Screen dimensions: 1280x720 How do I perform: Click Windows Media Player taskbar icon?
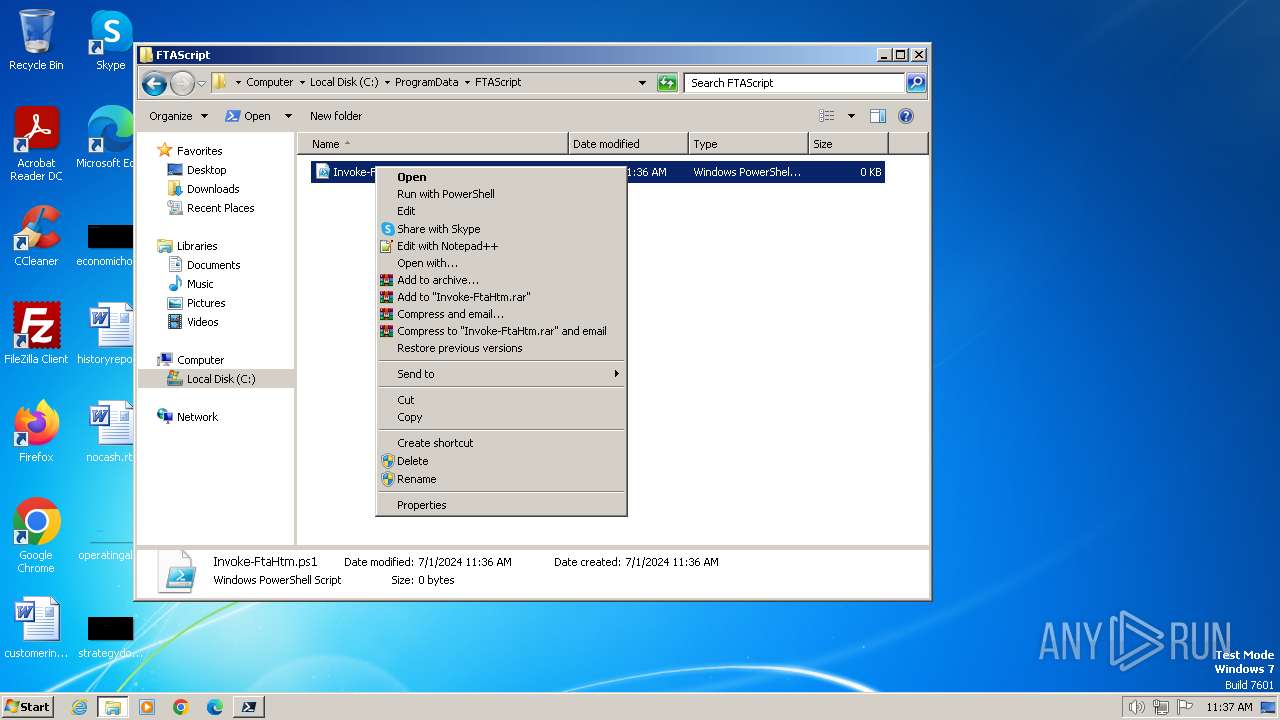(147, 707)
